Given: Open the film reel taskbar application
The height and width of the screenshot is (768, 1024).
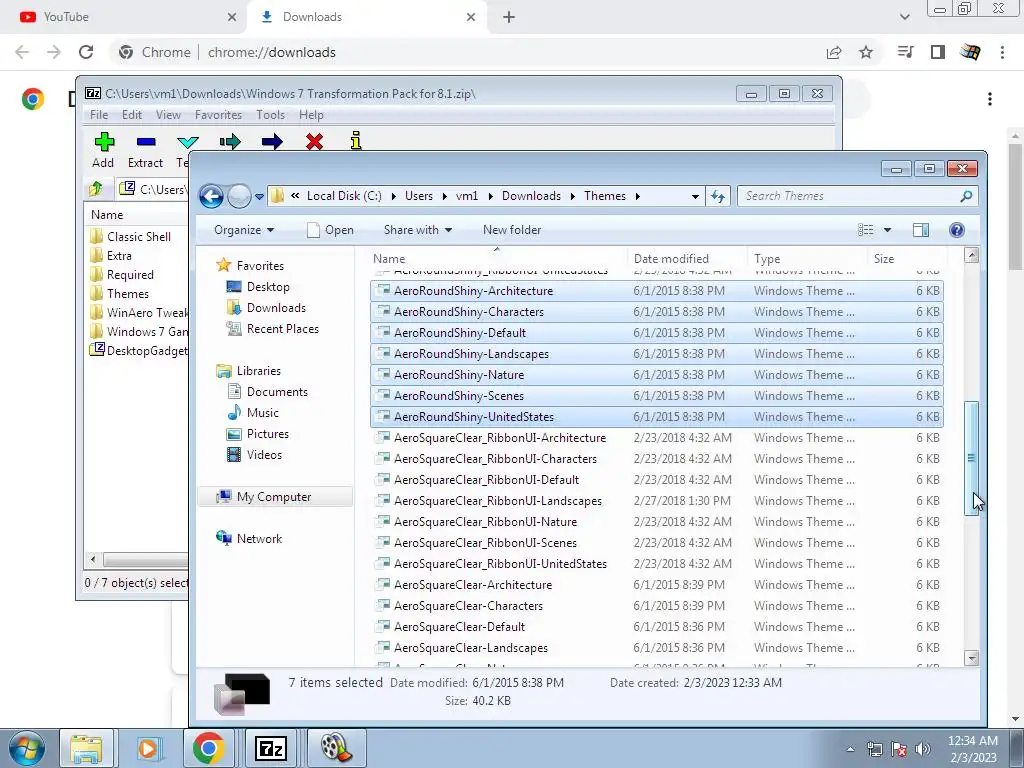Looking at the screenshot, I should click(336, 748).
